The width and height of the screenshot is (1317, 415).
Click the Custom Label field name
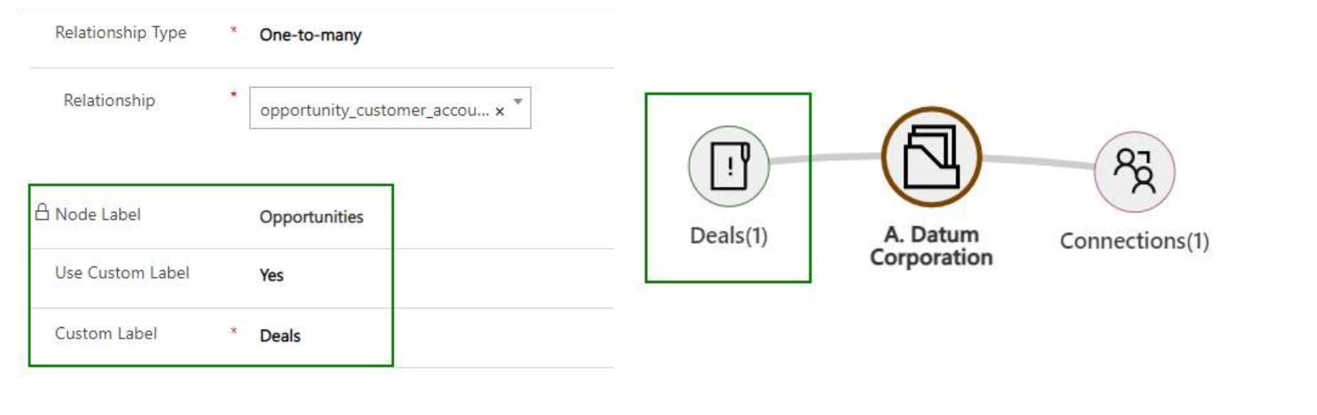tap(106, 333)
